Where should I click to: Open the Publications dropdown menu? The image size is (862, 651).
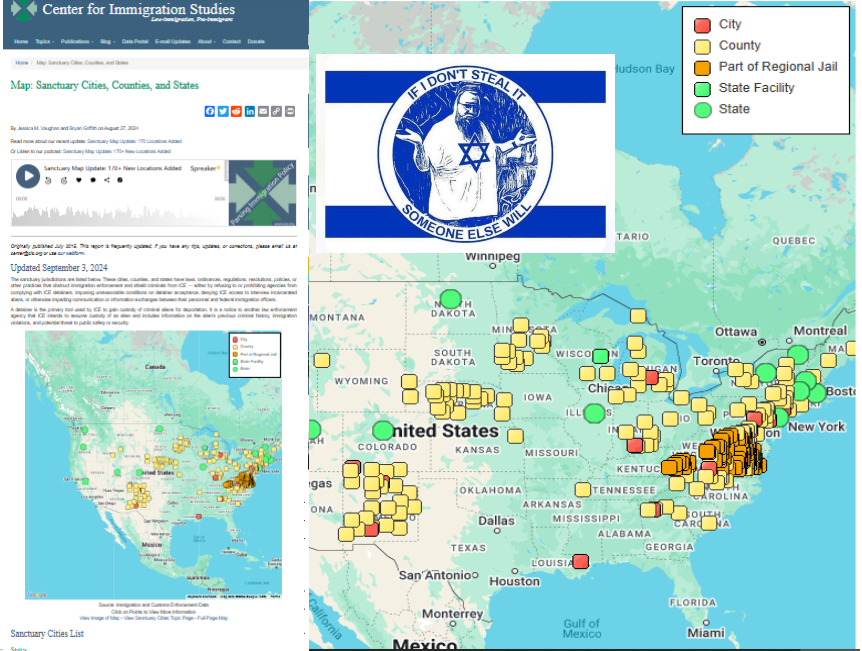(x=76, y=42)
